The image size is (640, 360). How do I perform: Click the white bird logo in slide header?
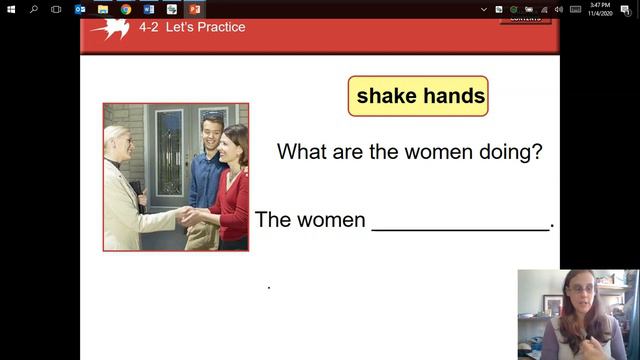[110, 29]
